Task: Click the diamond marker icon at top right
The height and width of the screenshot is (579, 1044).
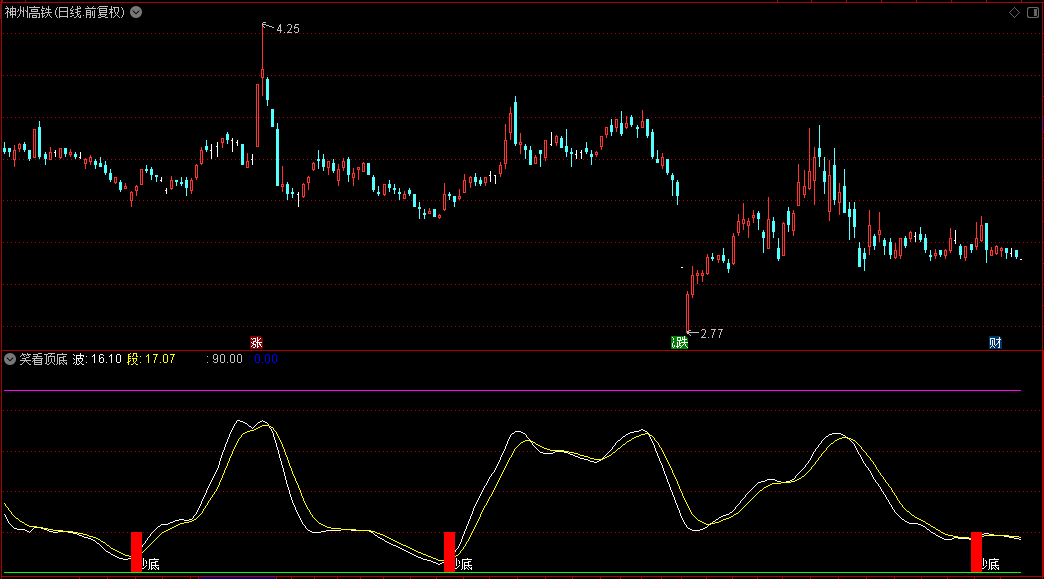Action: [x=1015, y=13]
